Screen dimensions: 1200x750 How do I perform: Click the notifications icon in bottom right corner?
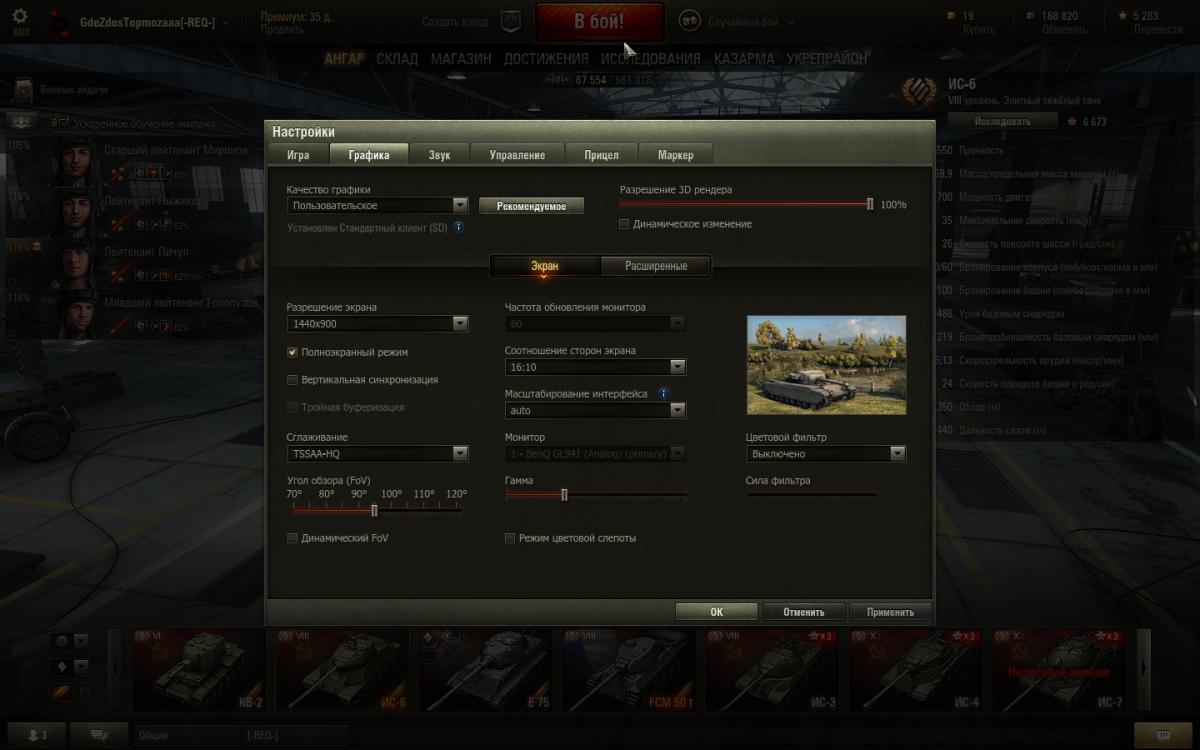(x=1164, y=735)
